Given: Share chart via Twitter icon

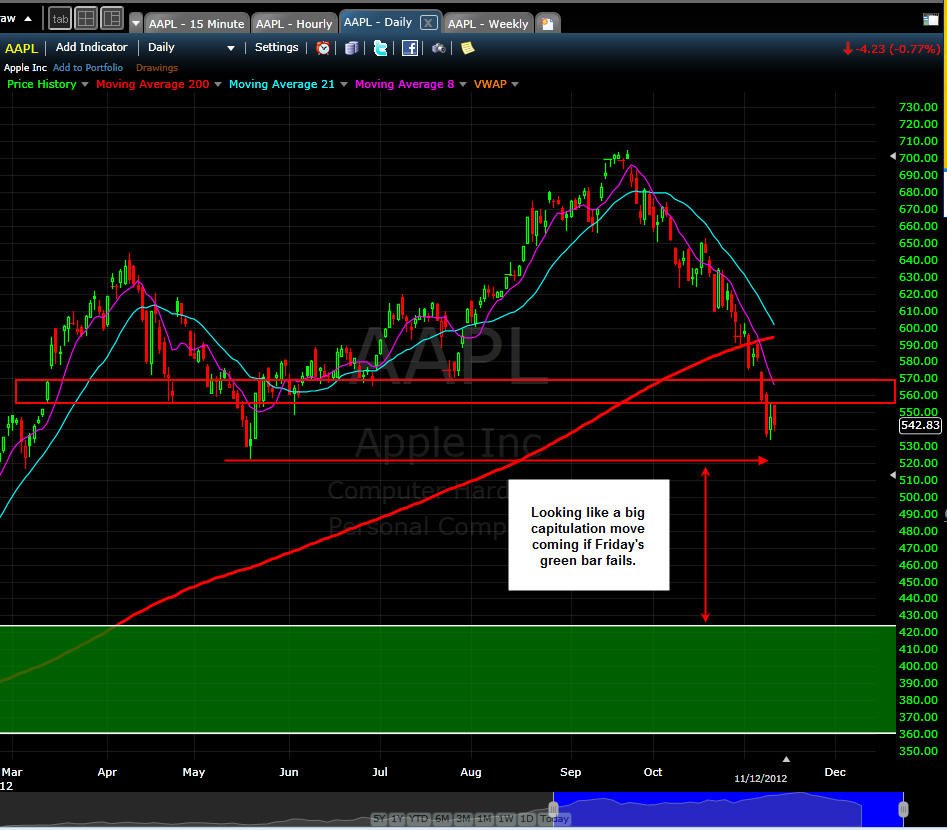Looking at the screenshot, I should point(380,48).
